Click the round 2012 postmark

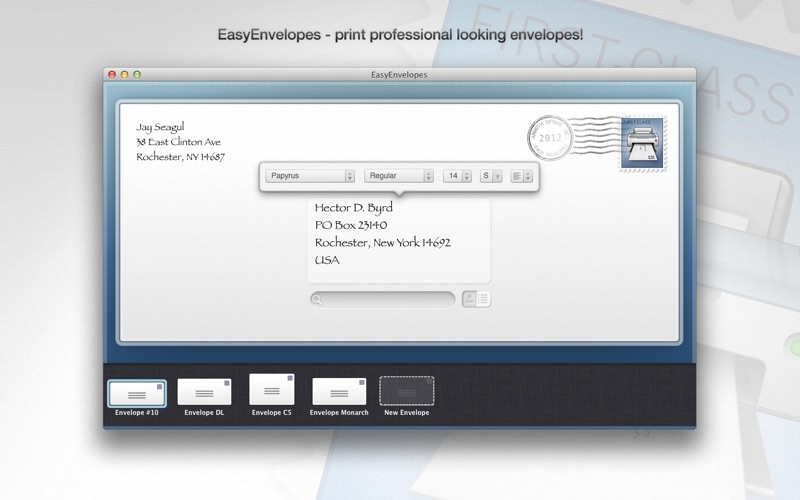tap(550, 138)
